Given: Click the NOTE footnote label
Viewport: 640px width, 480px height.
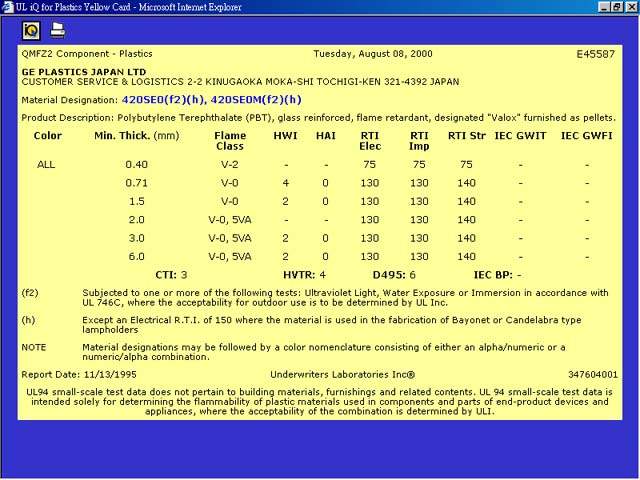Looking at the screenshot, I should point(34,347).
